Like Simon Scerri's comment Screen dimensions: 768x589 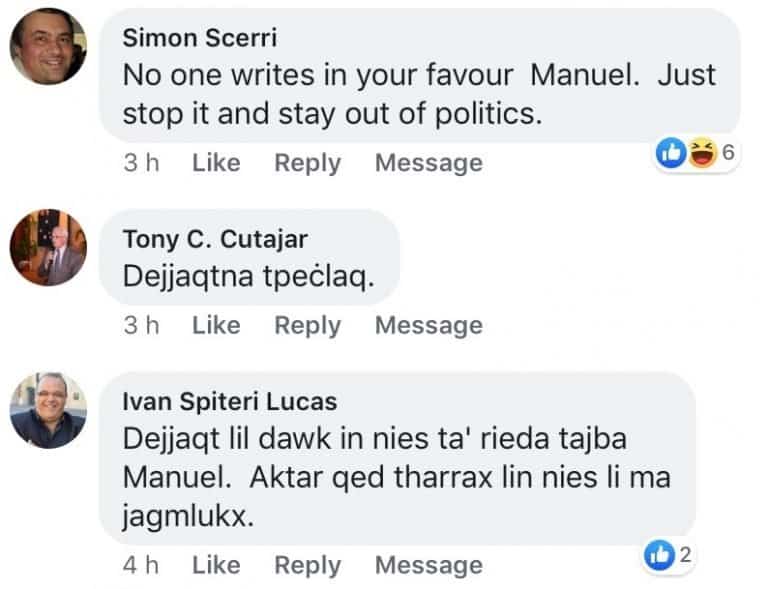[x=216, y=163]
